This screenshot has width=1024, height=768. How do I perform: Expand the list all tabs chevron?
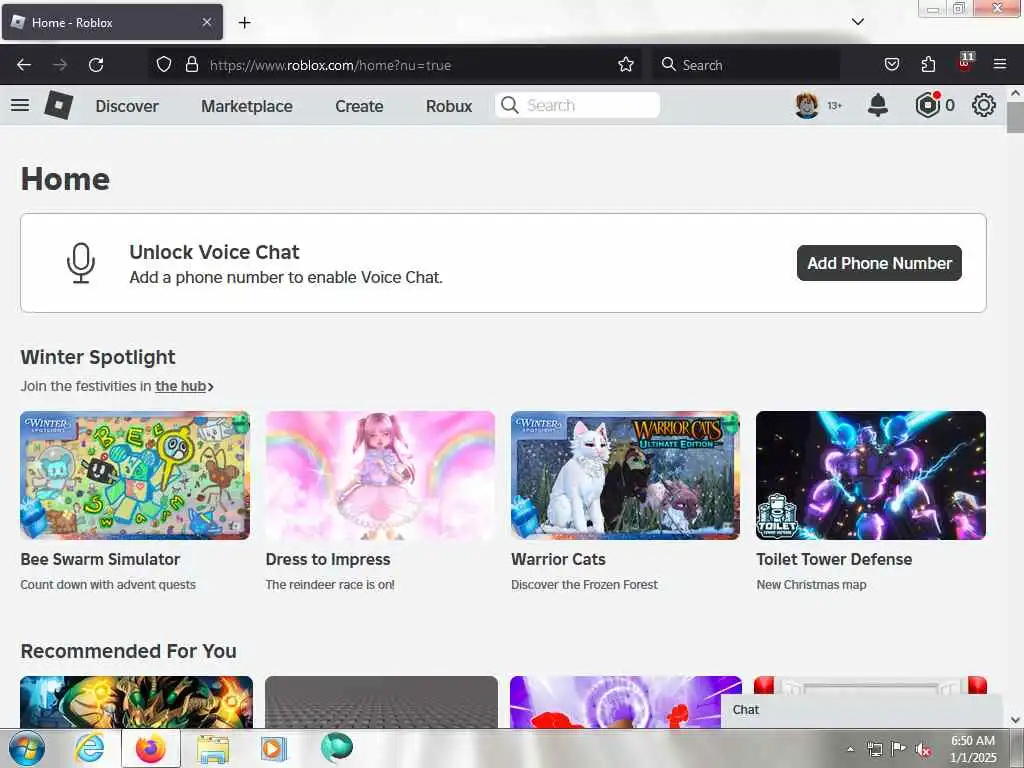858,22
